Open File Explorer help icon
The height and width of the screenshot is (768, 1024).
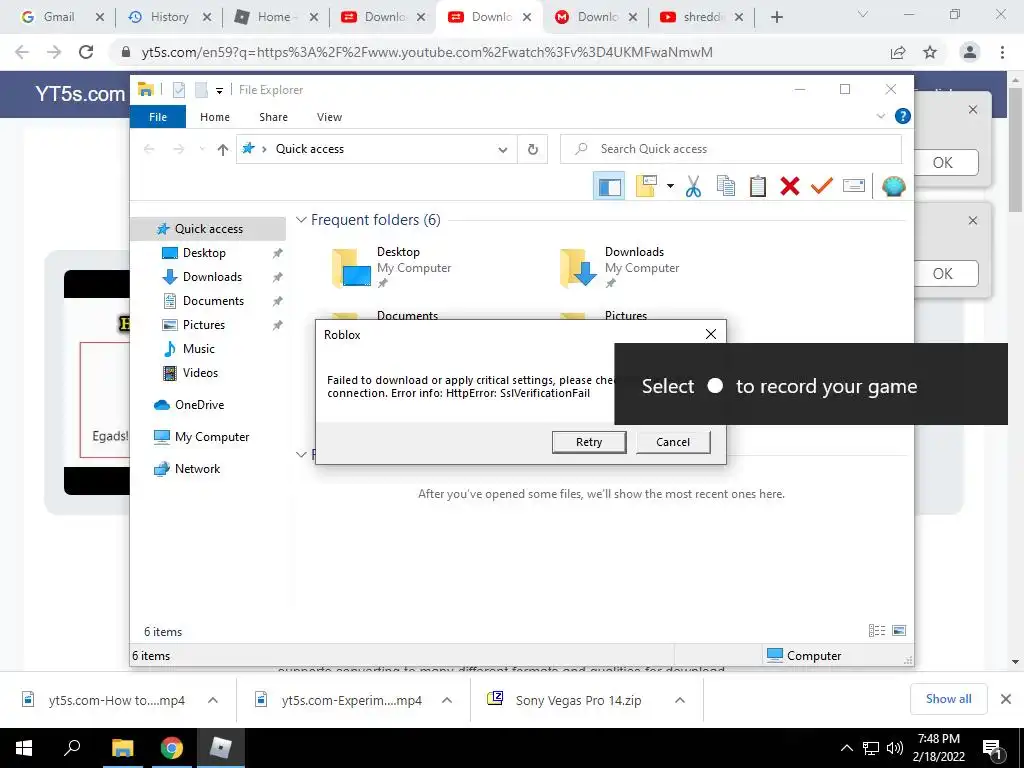pyautogui.click(x=903, y=116)
